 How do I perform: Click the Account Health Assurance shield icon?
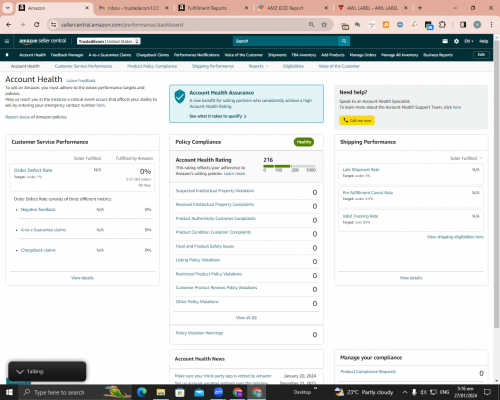(180, 96)
